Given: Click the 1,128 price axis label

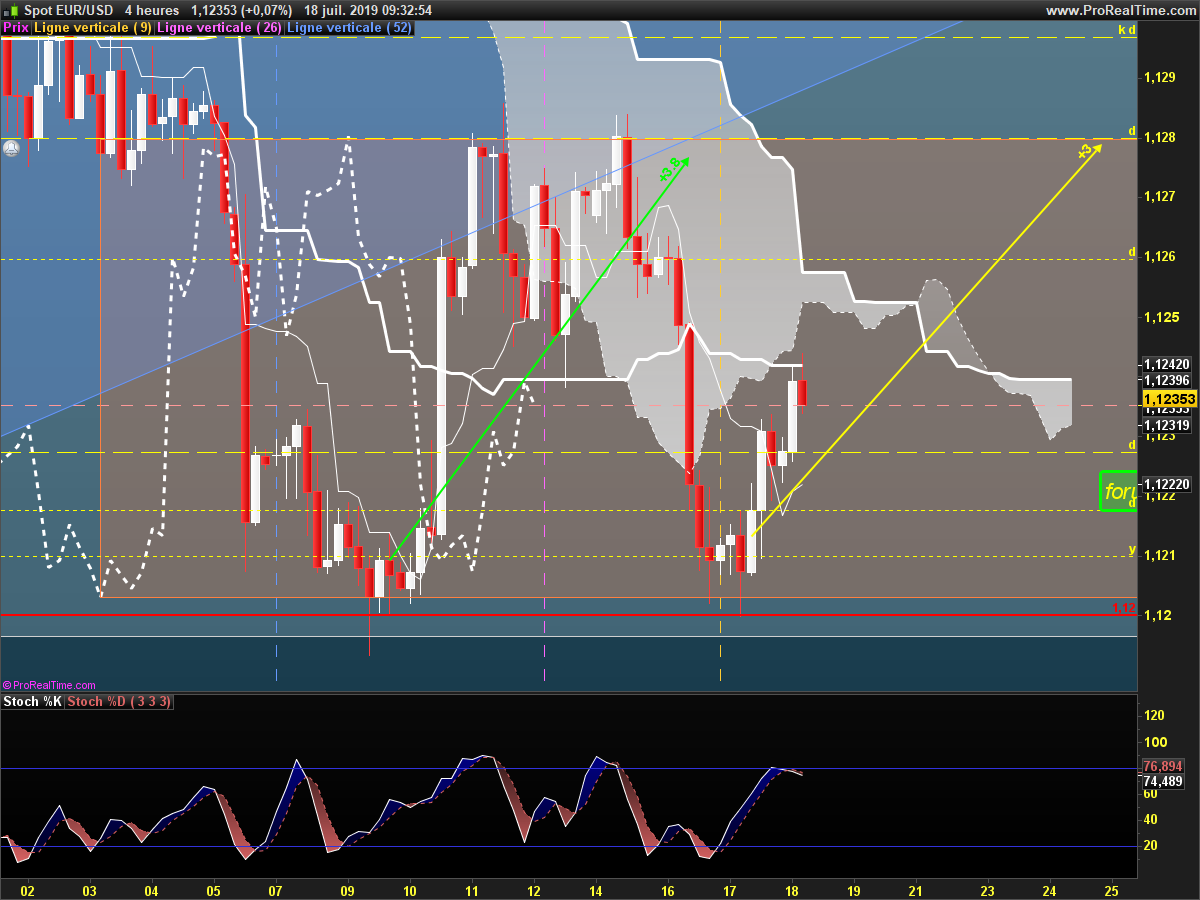Looking at the screenshot, I should (1158, 137).
